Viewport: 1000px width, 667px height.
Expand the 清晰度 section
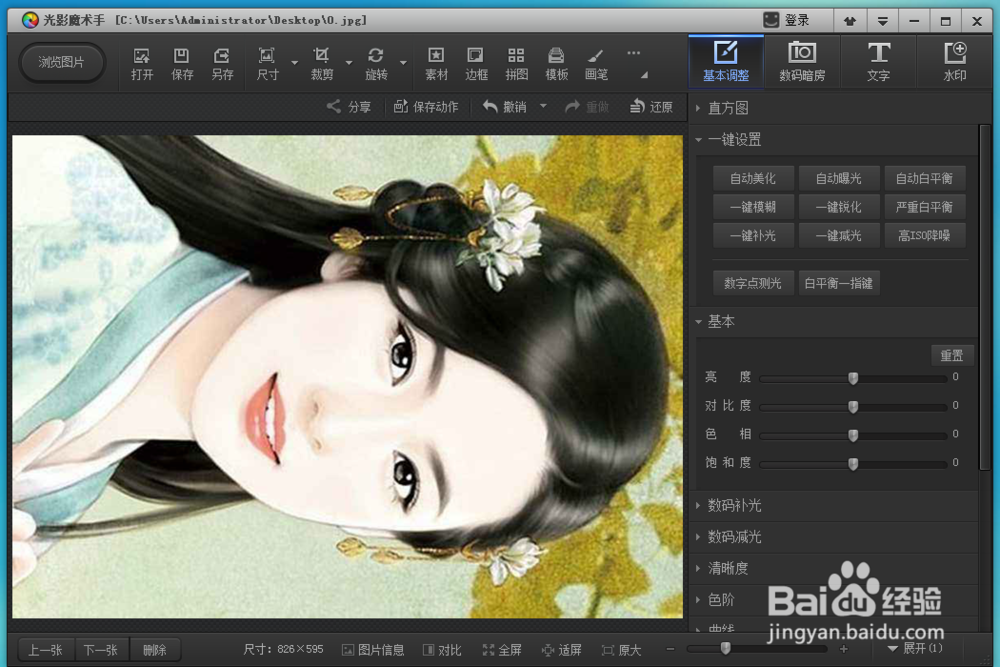(727, 568)
